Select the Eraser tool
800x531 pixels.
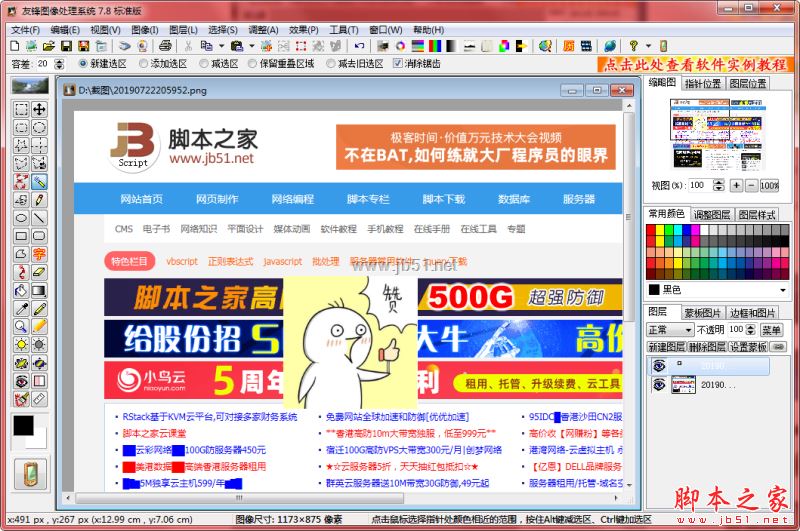pos(39,272)
